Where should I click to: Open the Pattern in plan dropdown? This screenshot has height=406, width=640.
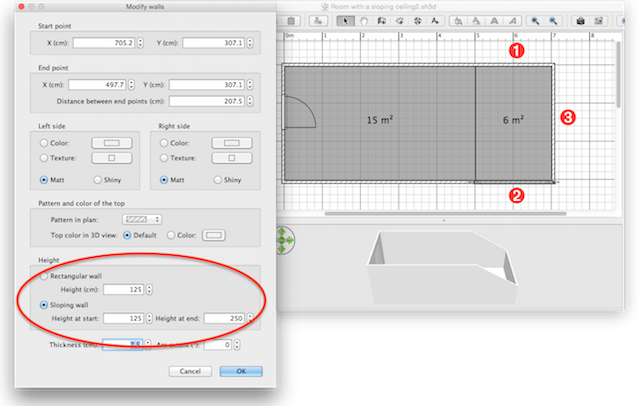pos(141,219)
